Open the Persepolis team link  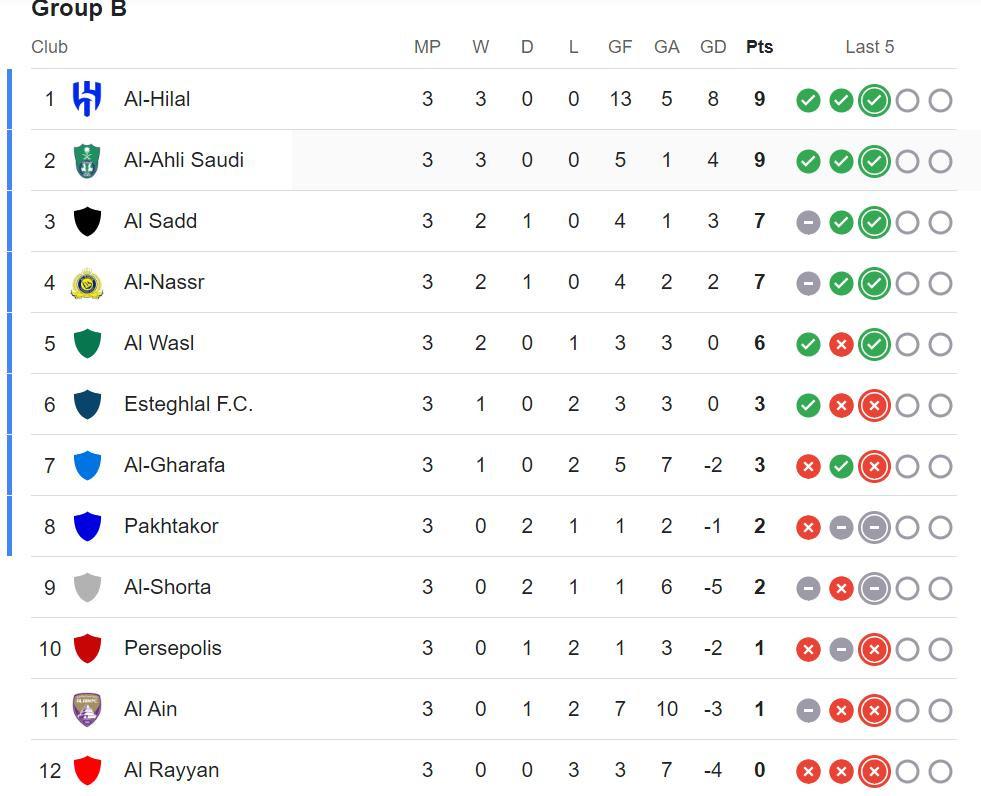coord(172,648)
